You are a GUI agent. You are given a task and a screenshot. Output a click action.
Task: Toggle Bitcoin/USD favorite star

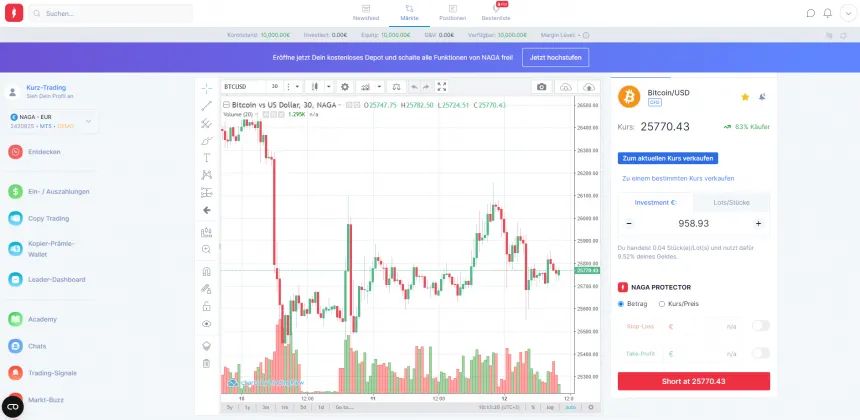(x=745, y=97)
